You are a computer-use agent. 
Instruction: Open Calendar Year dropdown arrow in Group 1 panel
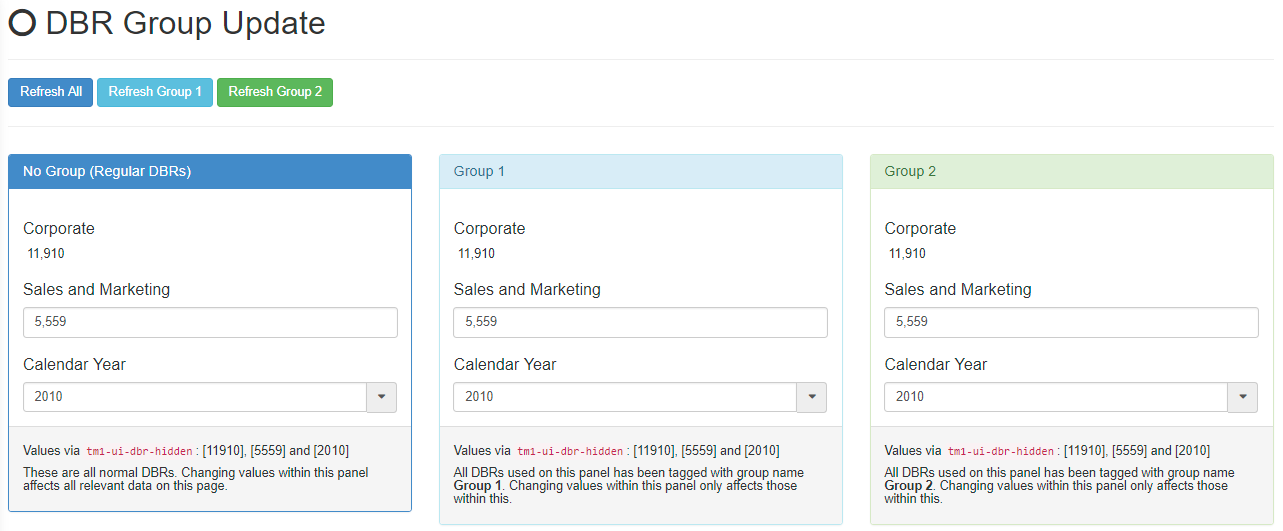click(x=812, y=397)
